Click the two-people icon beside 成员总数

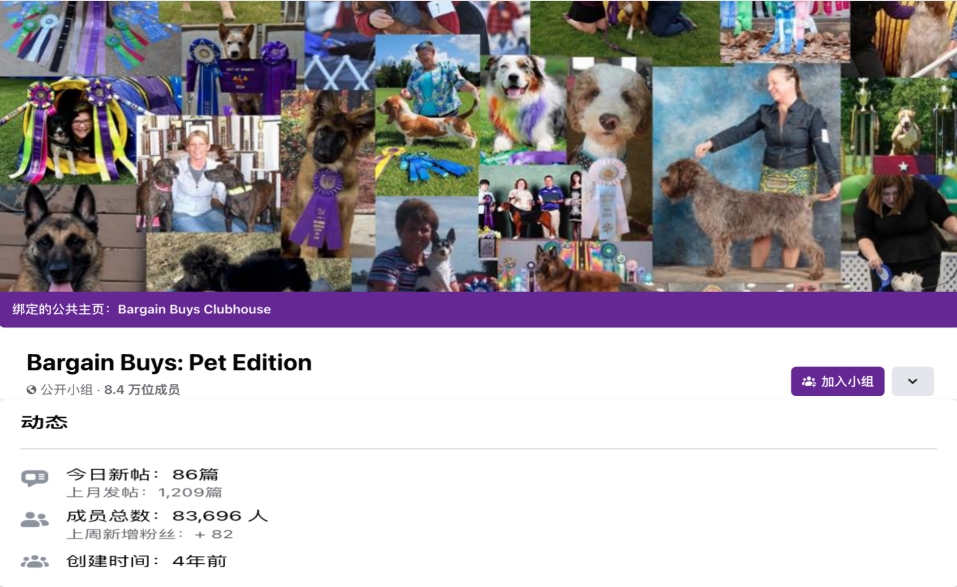tap(34, 519)
